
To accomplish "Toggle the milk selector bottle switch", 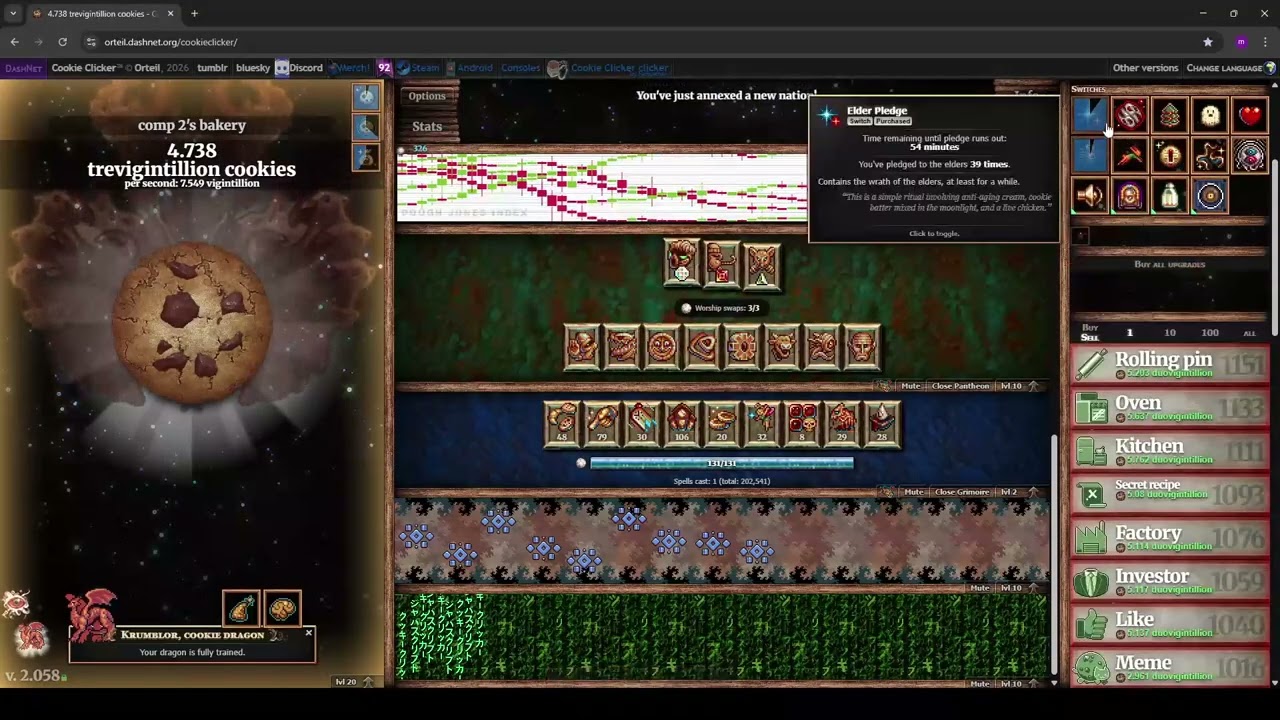I will click(x=1170, y=196).
